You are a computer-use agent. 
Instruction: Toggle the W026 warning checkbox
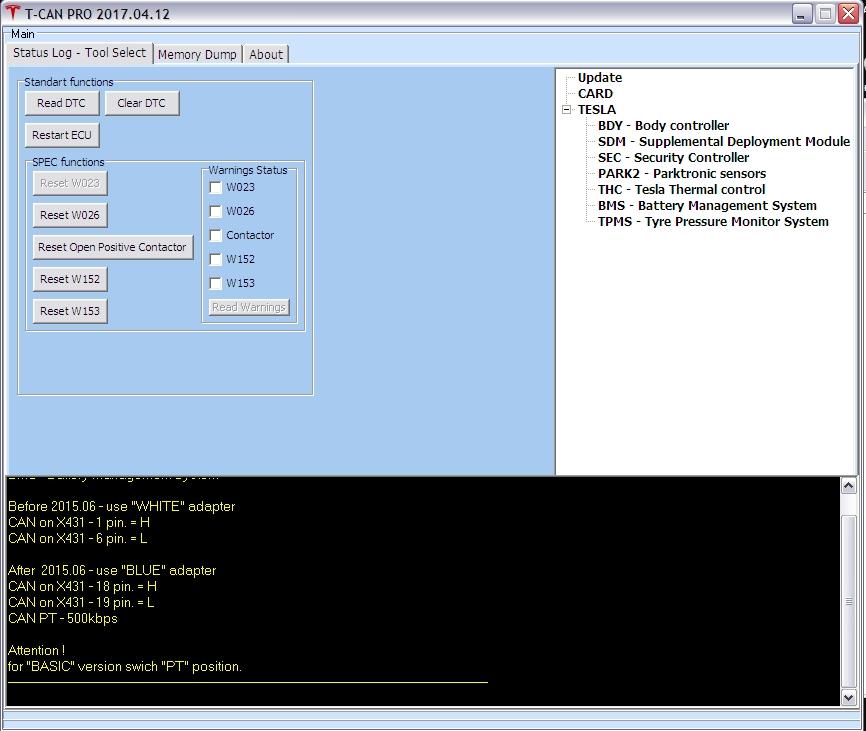[x=215, y=211]
